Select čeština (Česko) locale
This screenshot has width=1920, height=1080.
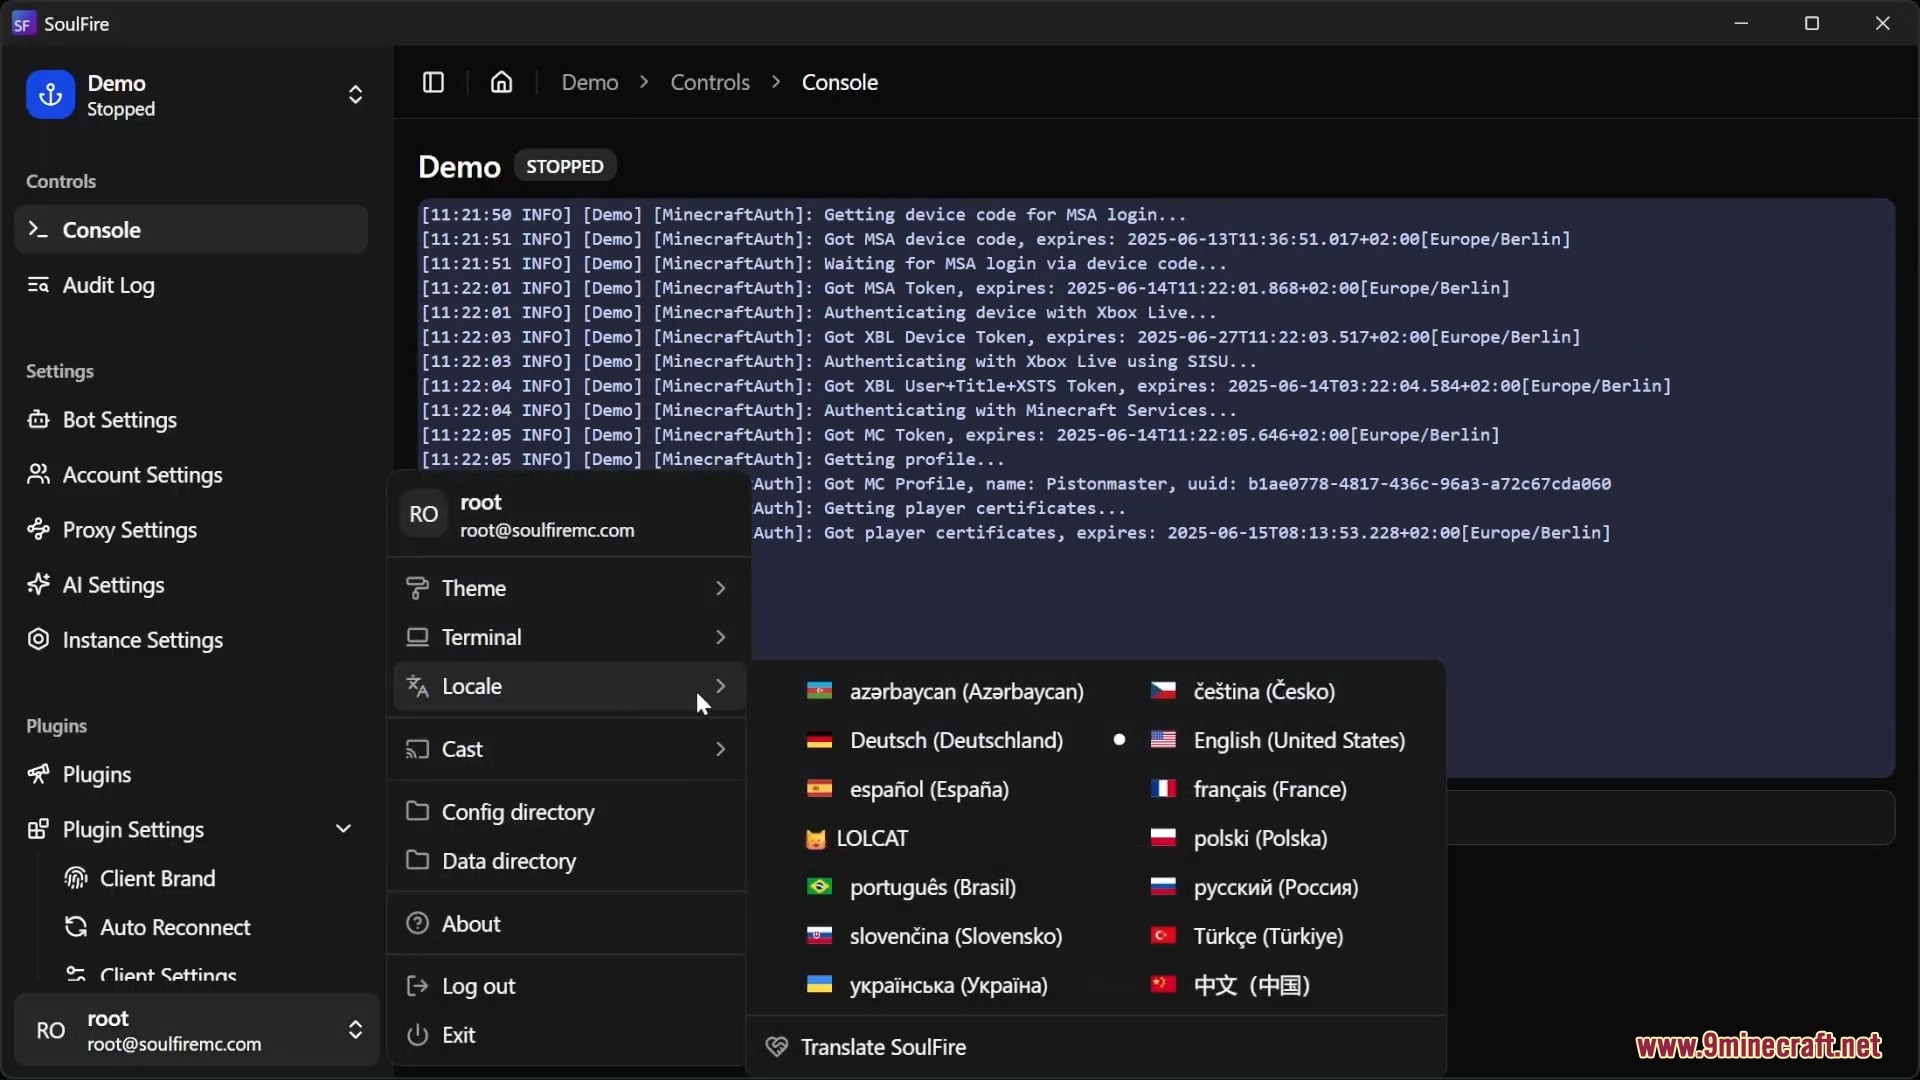[1268, 691]
